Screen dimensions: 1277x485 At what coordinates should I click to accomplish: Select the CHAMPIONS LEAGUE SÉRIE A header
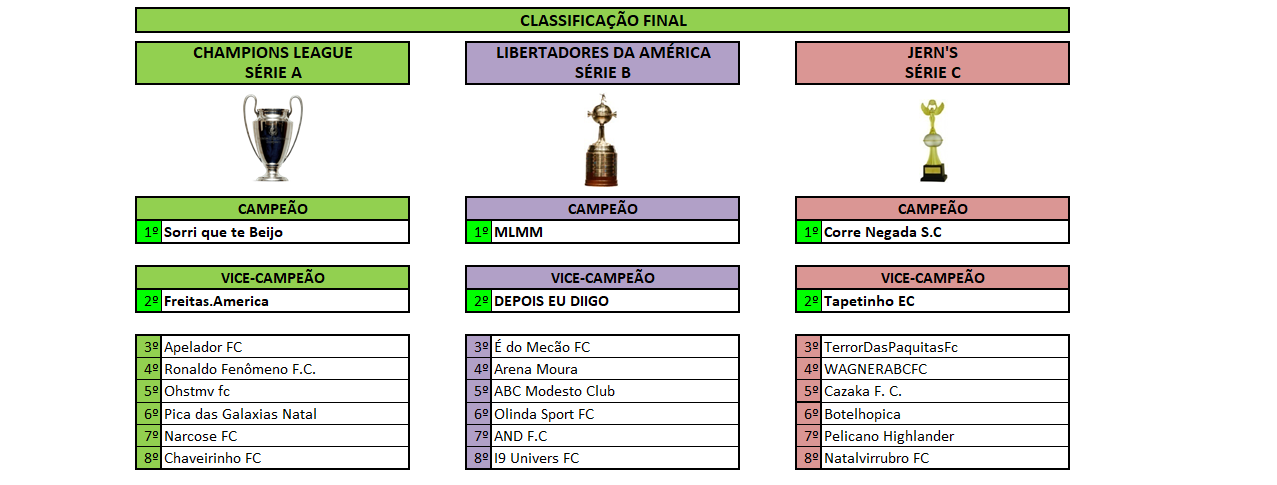tap(272, 62)
